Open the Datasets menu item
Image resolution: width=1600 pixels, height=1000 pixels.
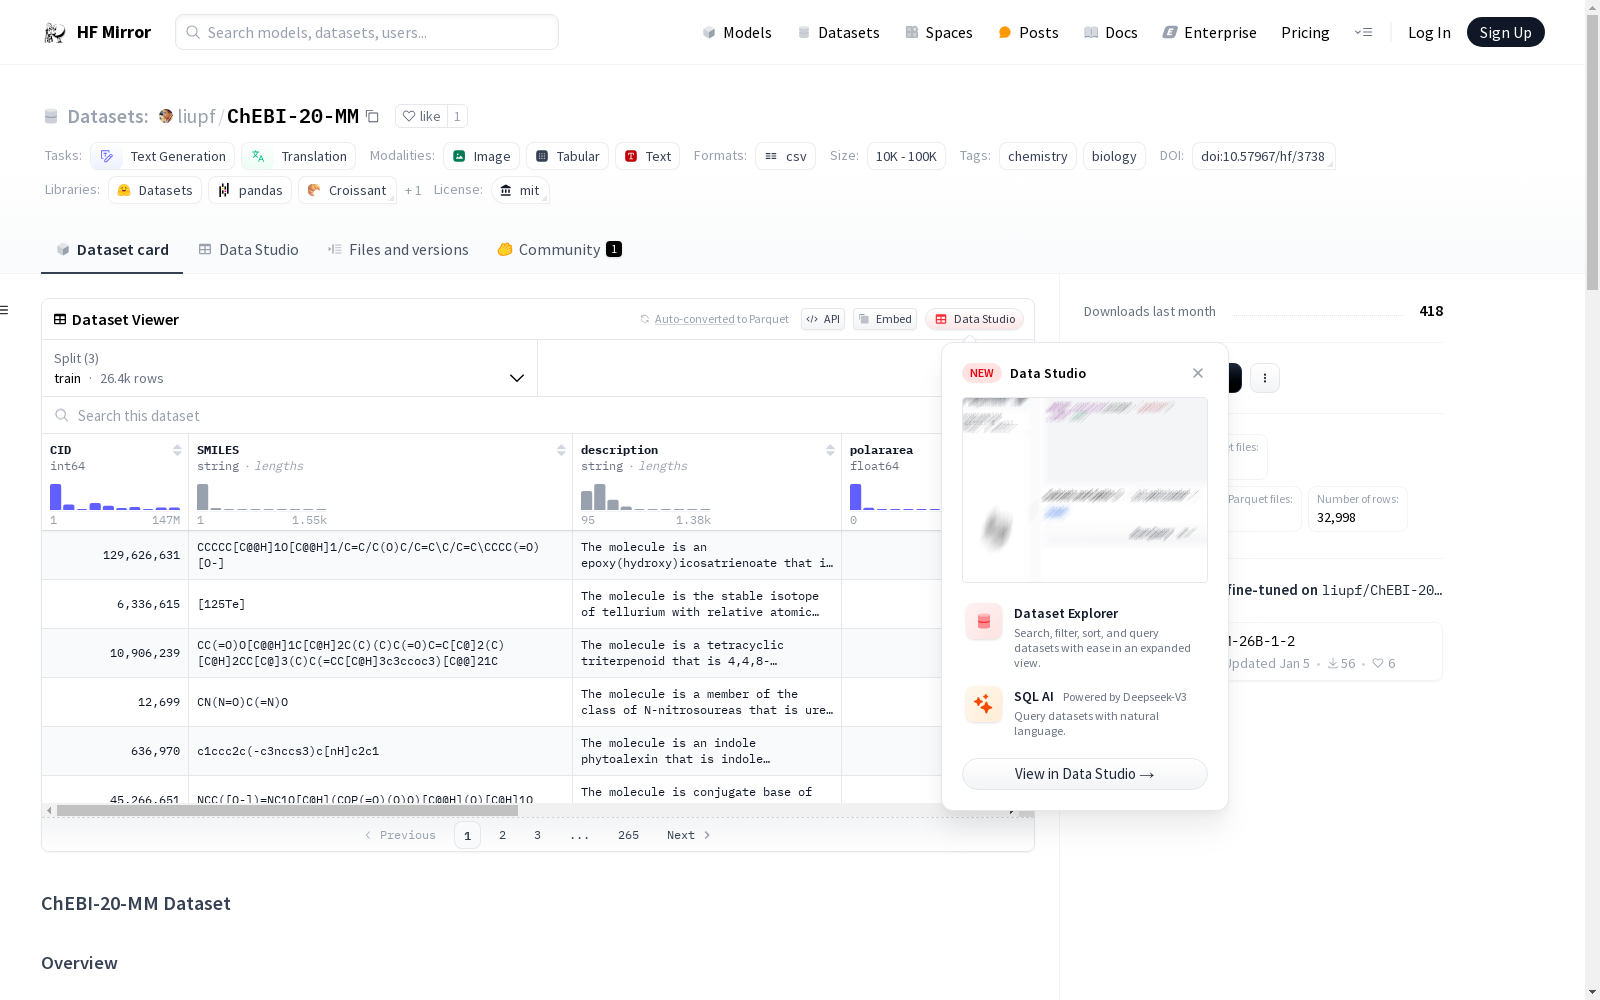838,33
